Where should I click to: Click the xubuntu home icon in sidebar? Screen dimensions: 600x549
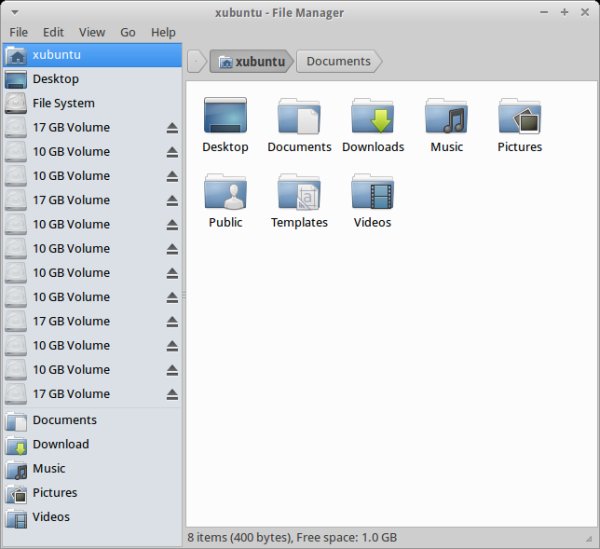coord(16,55)
